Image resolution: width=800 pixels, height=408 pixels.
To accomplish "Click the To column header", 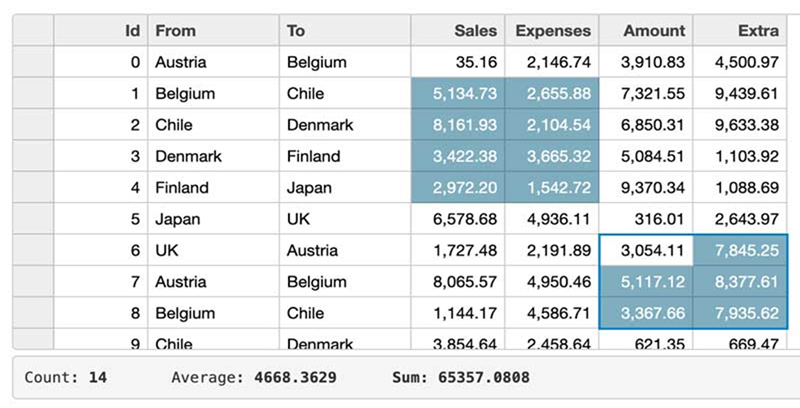I will (344, 31).
